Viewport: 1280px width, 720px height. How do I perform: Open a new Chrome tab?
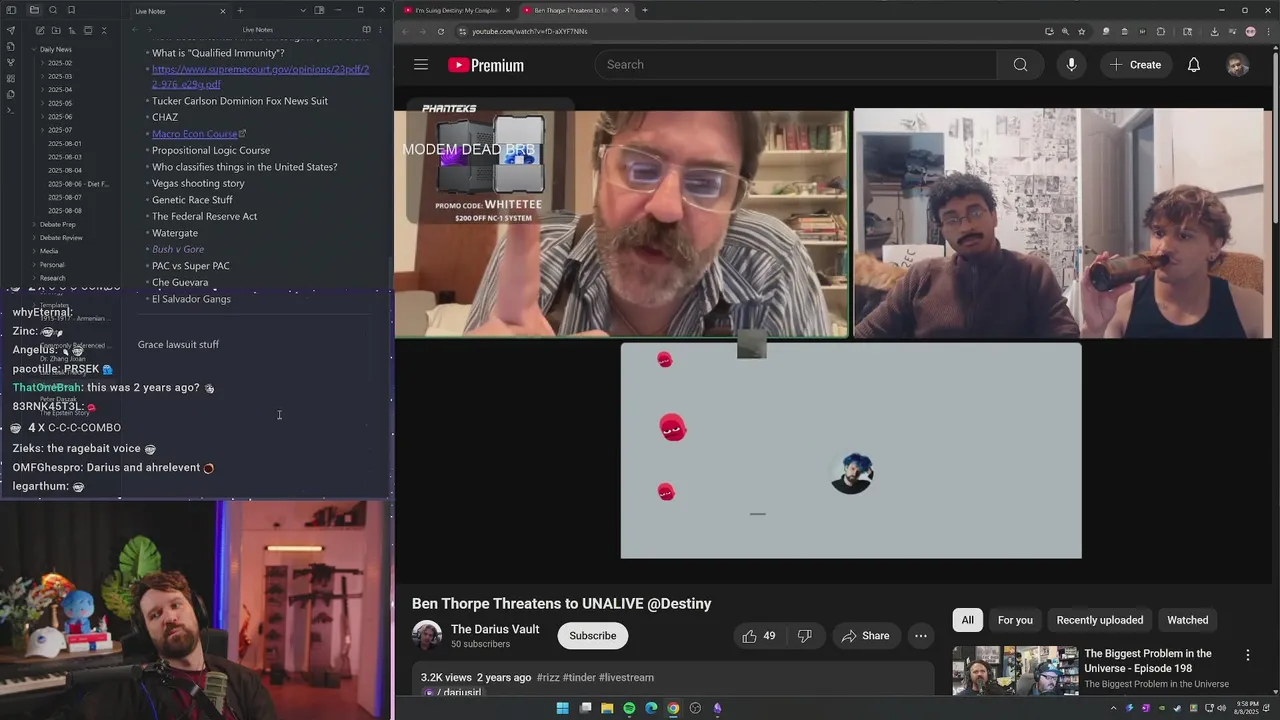644,10
